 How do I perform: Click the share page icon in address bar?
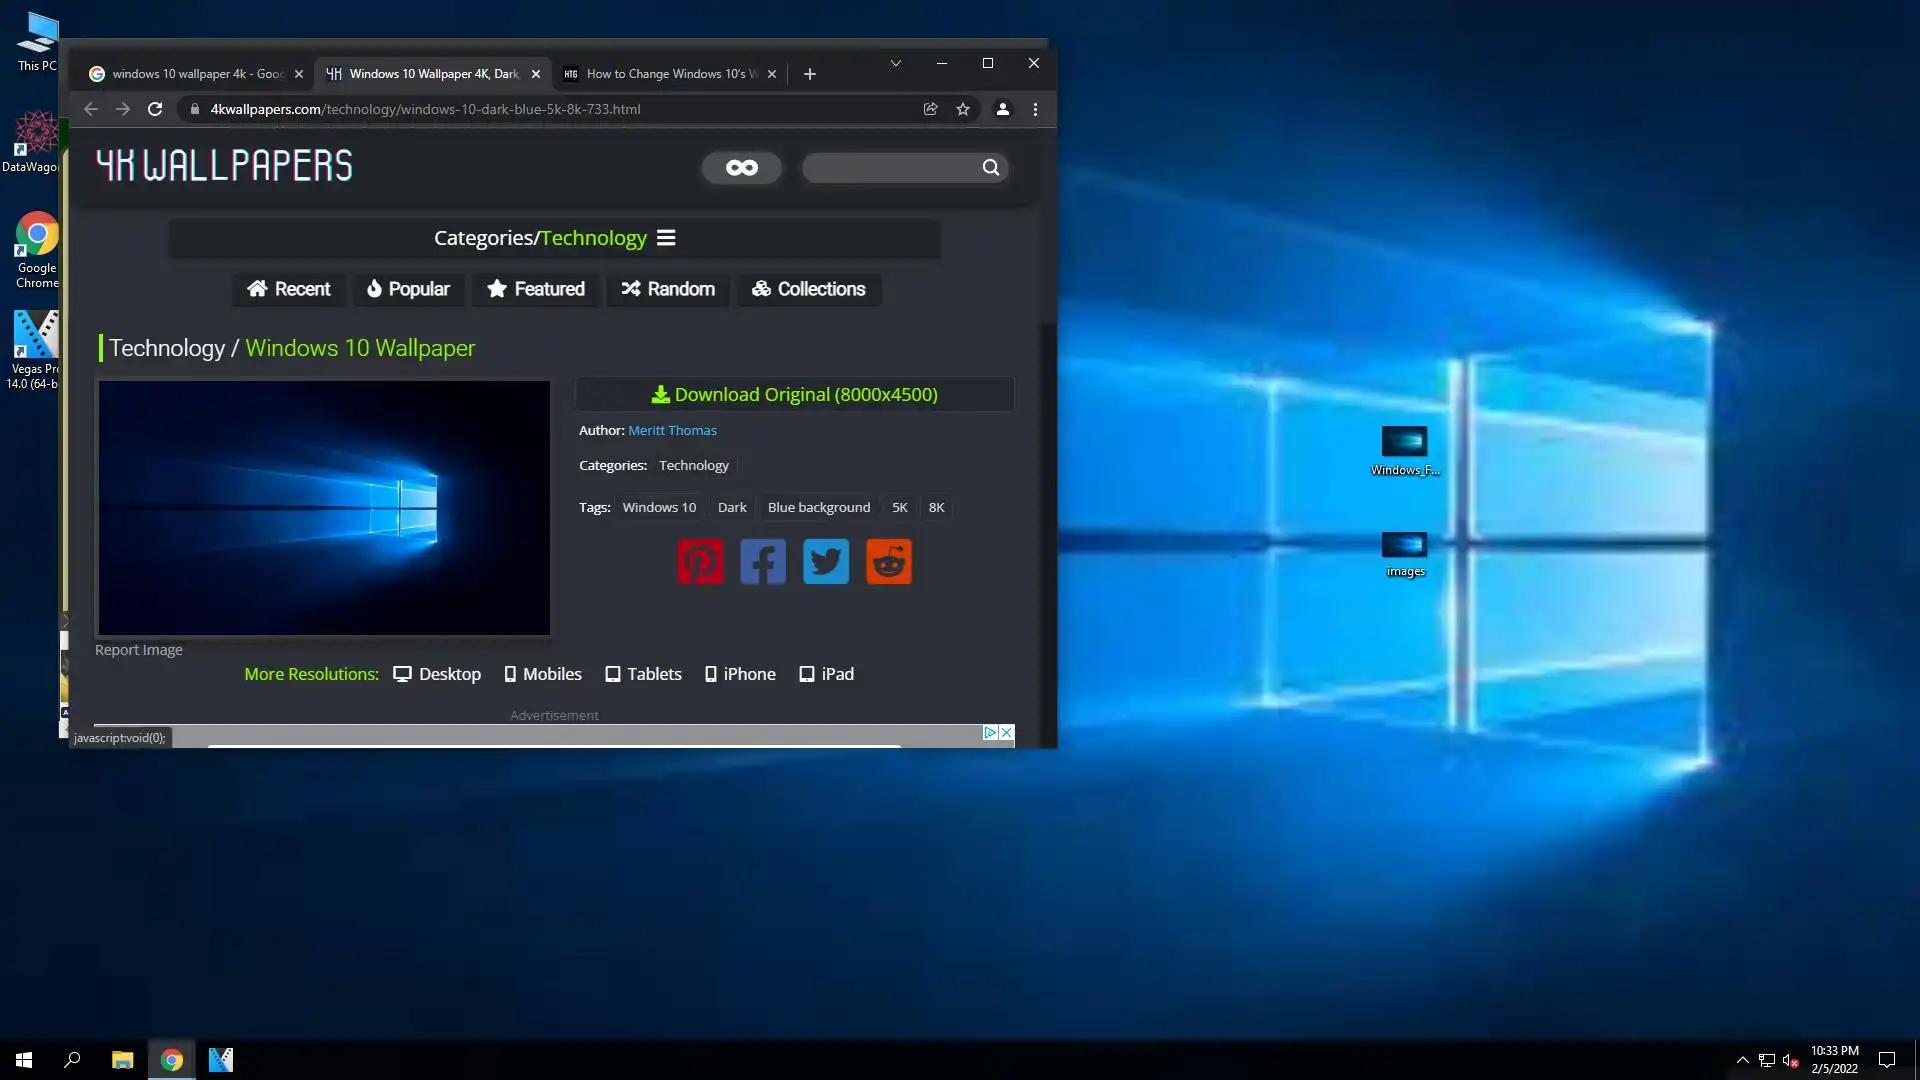tap(930, 109)
